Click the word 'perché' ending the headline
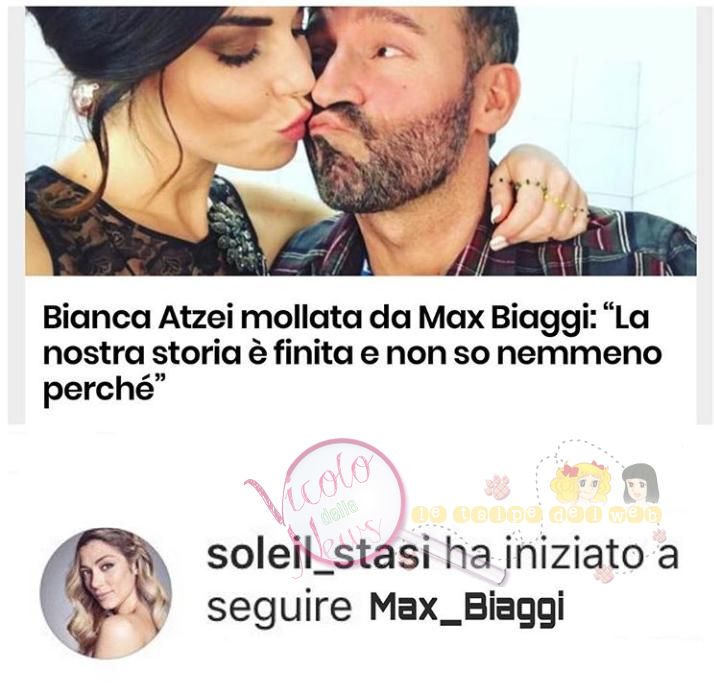Image resolution: width=714 pixels, height=695 pixels. tap(97, 391)
